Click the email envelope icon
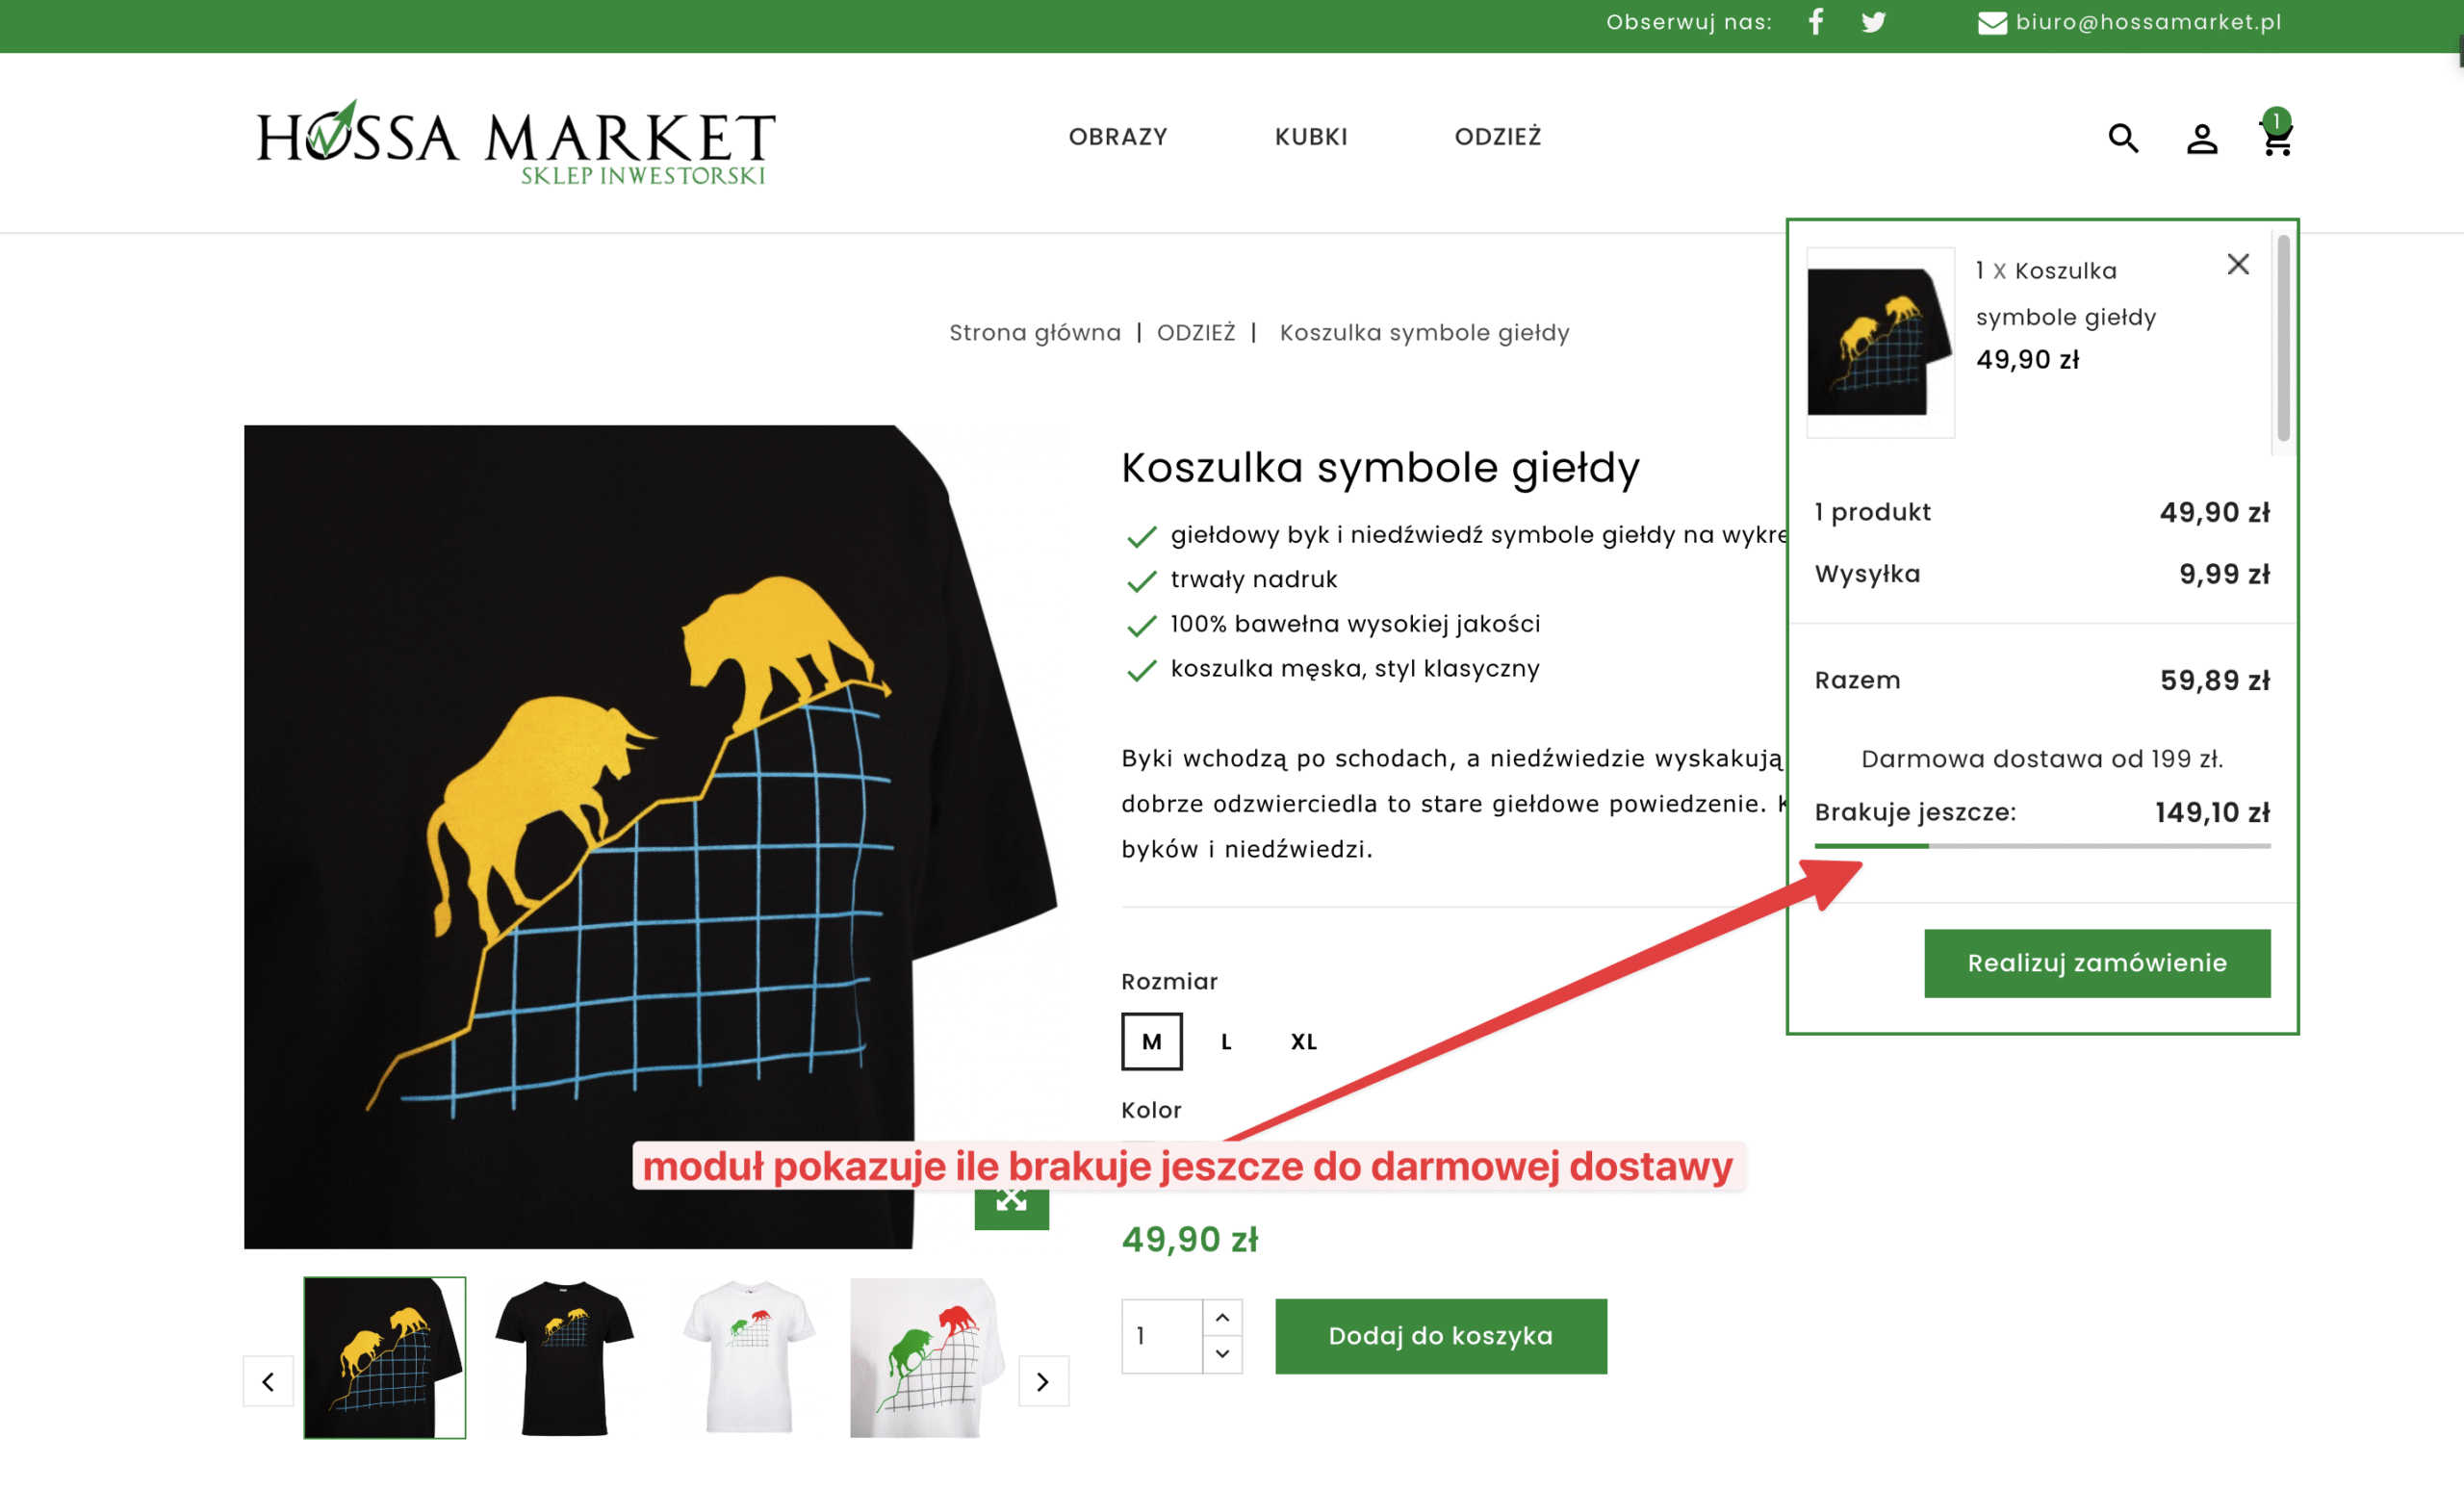Viewport: 2464px width, 1490px height. click(x=1992, y=23)
